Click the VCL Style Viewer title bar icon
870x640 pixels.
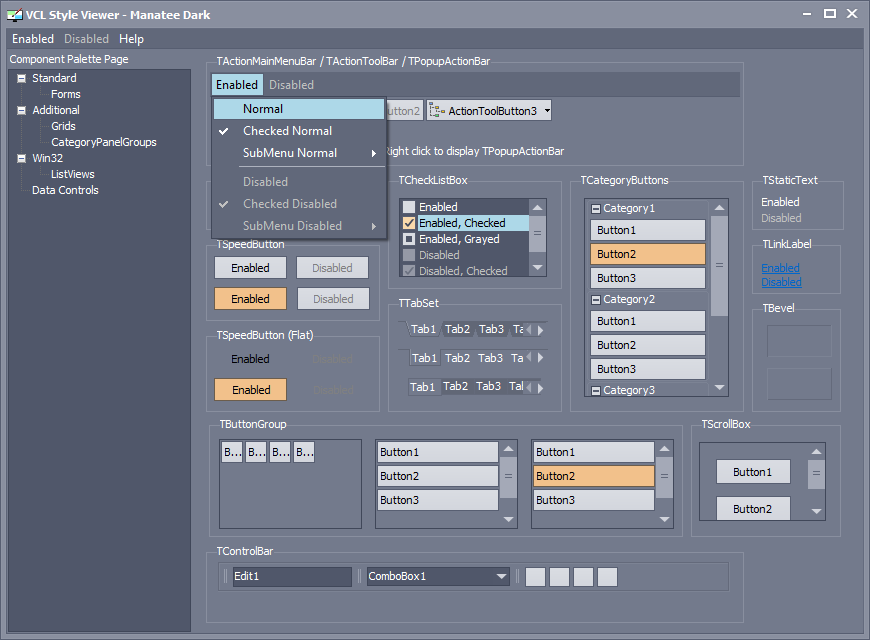point(14,15)
